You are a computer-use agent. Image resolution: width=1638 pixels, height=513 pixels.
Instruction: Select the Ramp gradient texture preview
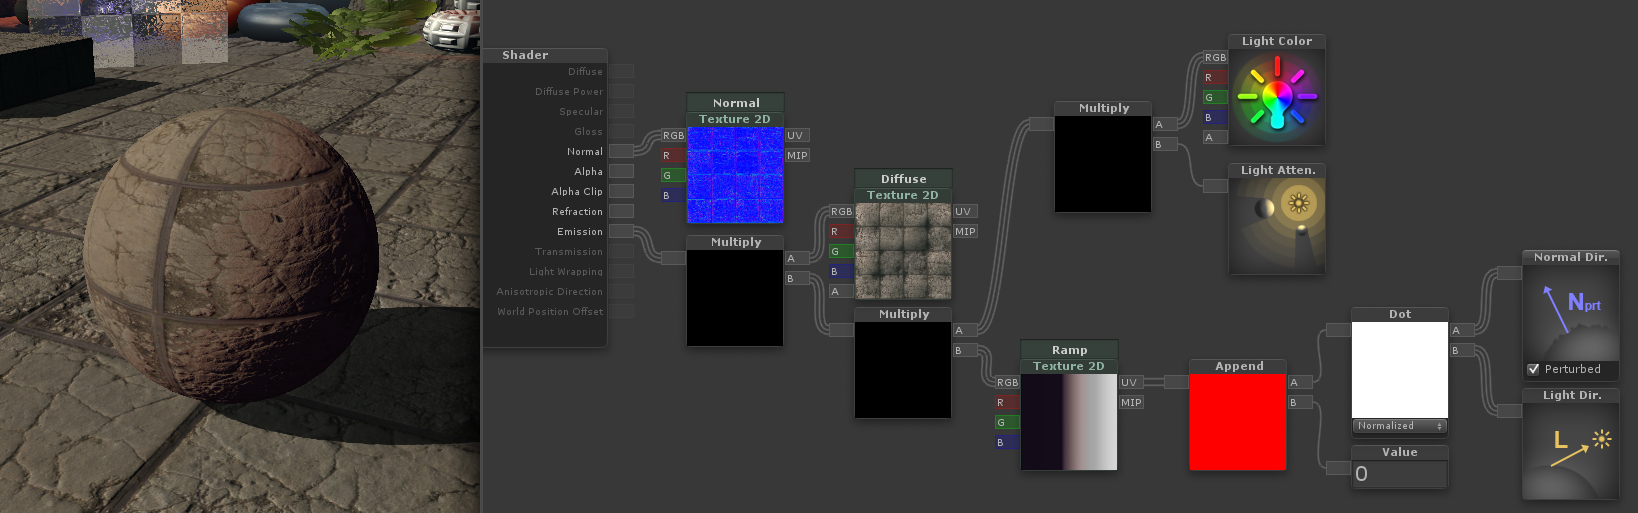[1069, 422]
